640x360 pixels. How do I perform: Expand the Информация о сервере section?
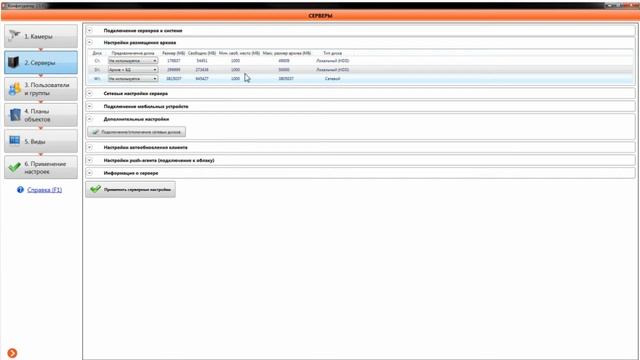(90, 173)
